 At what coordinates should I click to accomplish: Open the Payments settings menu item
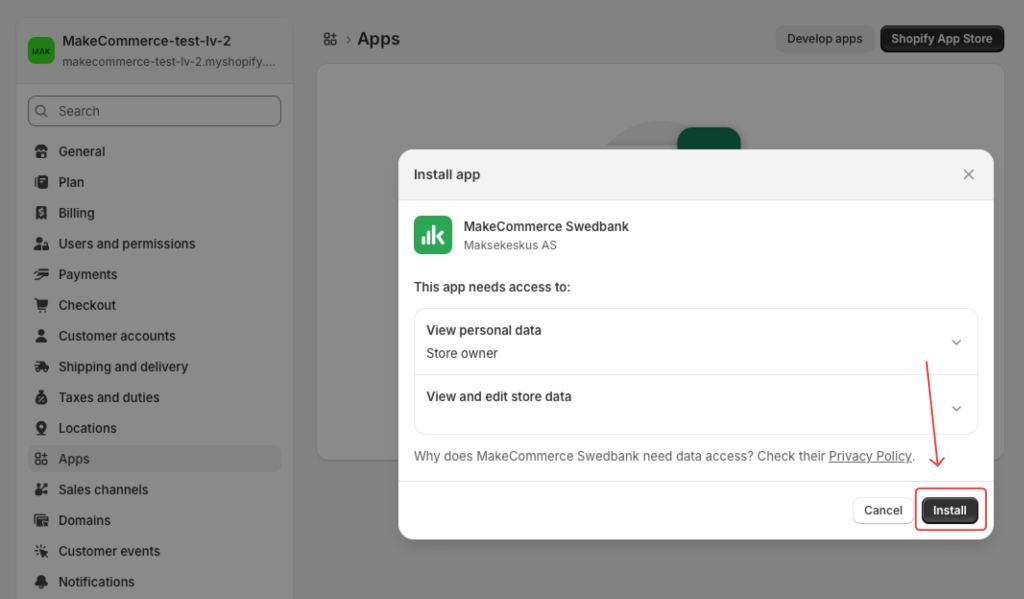point(87,274)
